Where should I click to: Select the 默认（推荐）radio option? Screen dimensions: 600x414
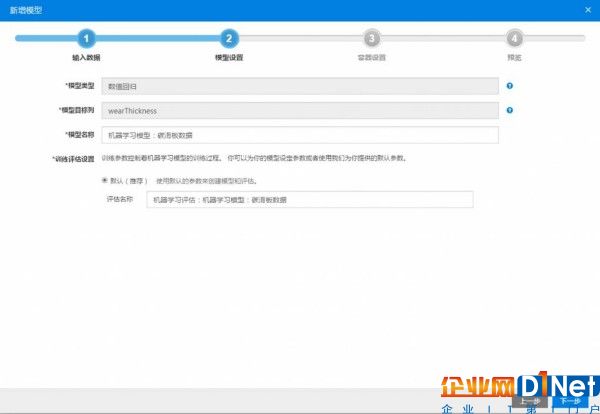[x=104, y=180]
